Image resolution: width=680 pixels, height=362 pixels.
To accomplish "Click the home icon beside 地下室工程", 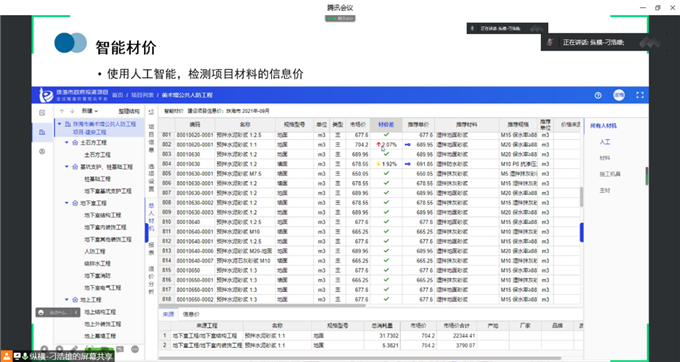I will click(75, 203).
